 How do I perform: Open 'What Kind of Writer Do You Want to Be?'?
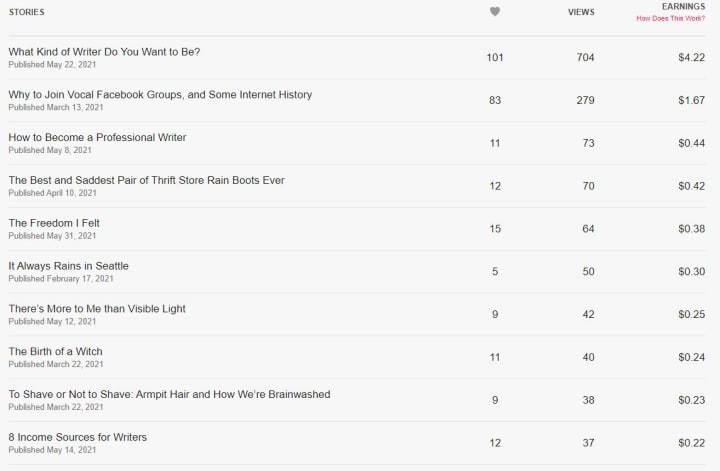pyautogui.click(x=104, y=52)
